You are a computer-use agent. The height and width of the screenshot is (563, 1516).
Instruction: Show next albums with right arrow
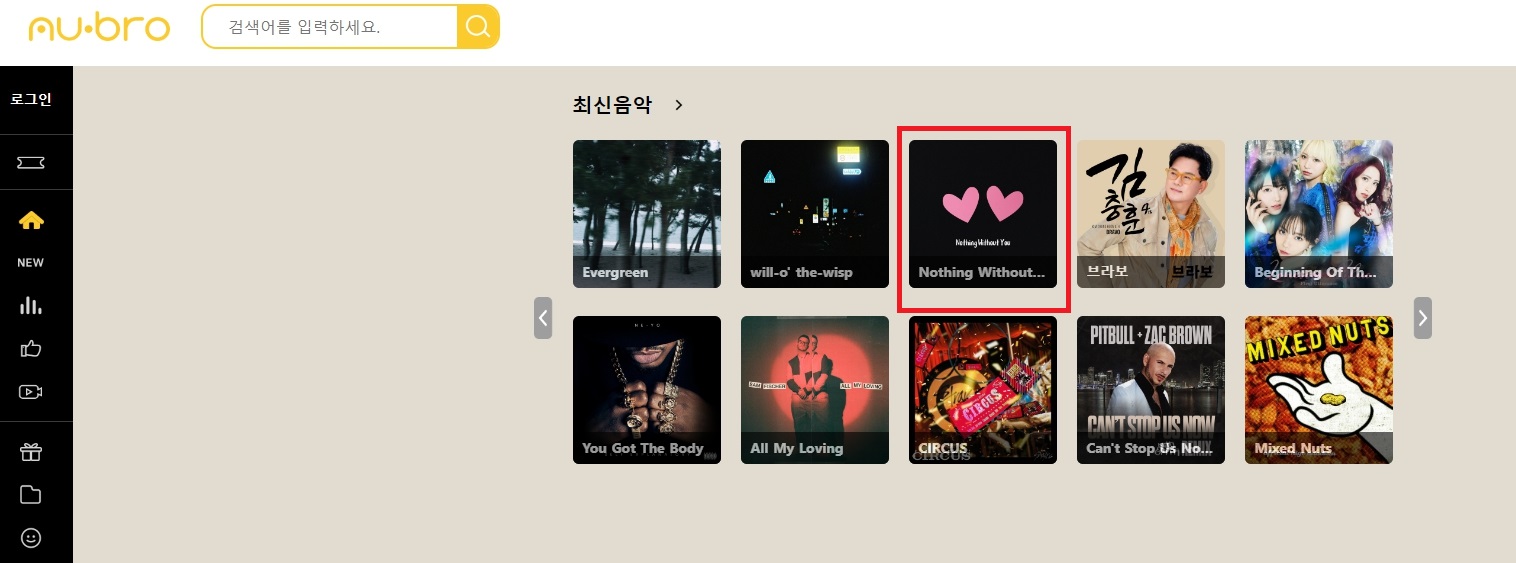pyautogui.click(x=1422, y=318)
